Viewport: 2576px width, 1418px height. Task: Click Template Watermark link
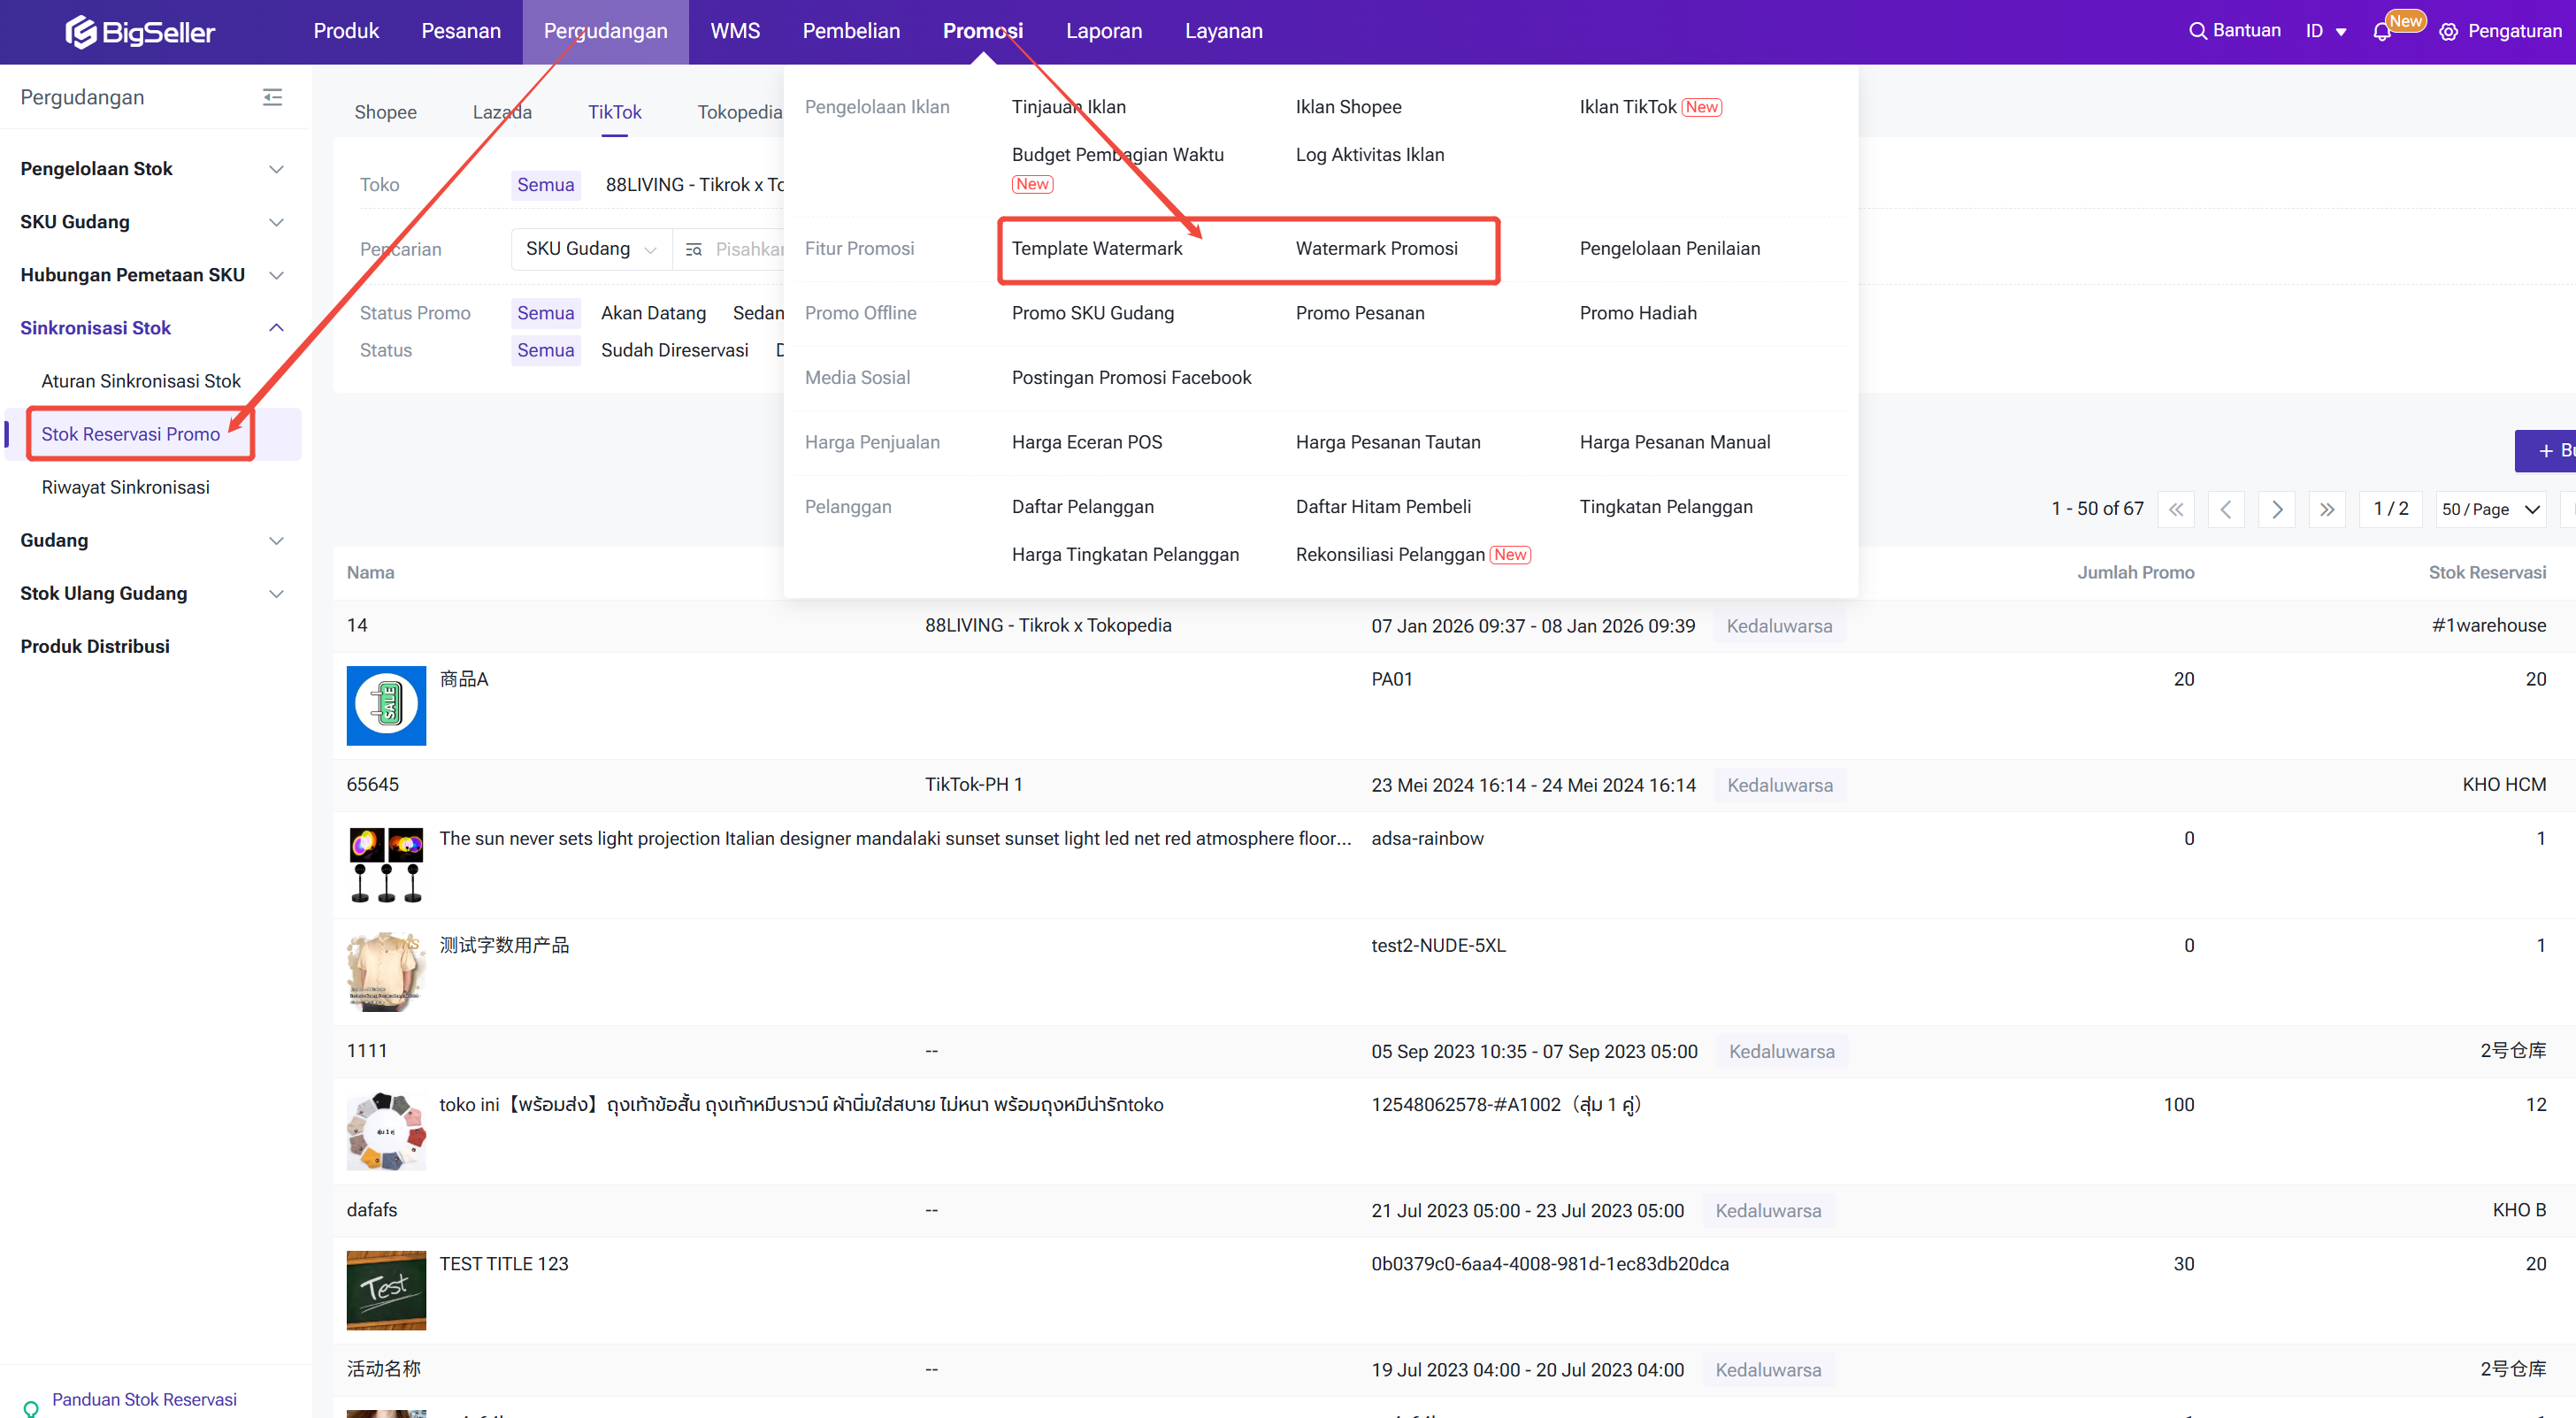click(1096, 248)
